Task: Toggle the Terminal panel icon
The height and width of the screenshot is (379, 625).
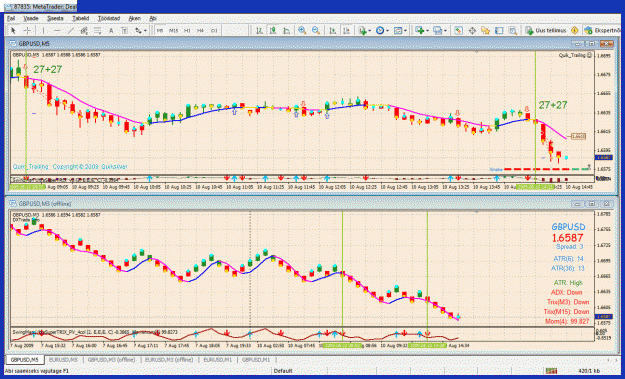Action: [499, 31]
